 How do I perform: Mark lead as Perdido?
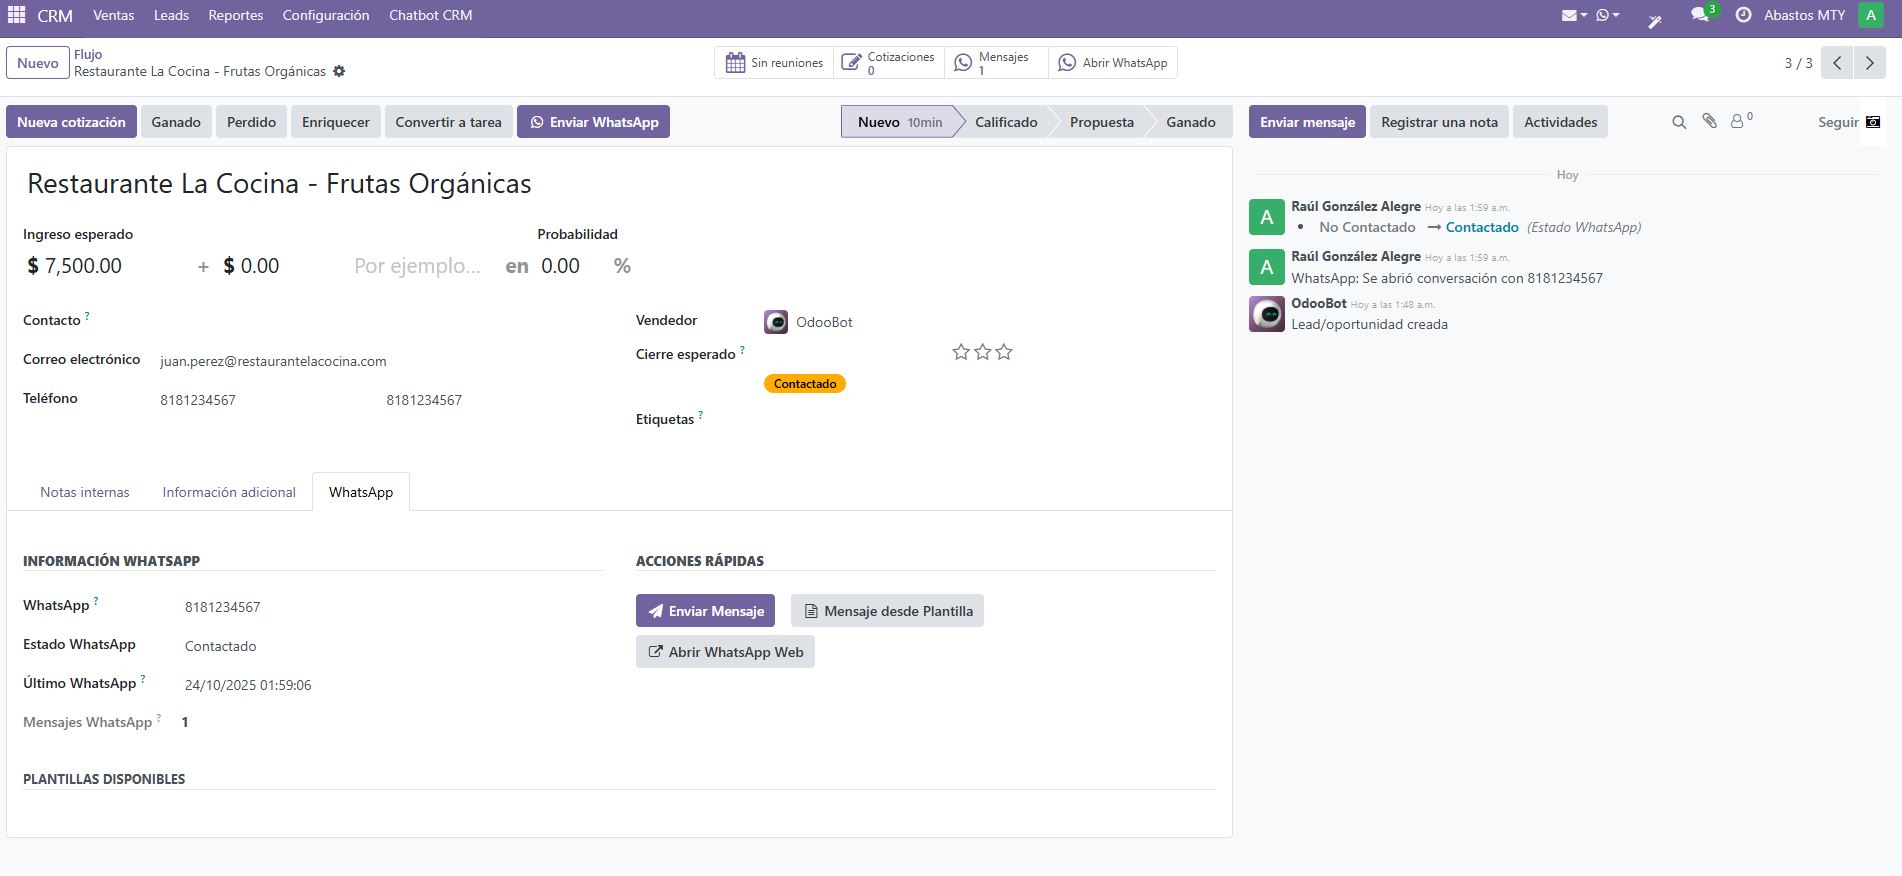click(x=251, y=122)
